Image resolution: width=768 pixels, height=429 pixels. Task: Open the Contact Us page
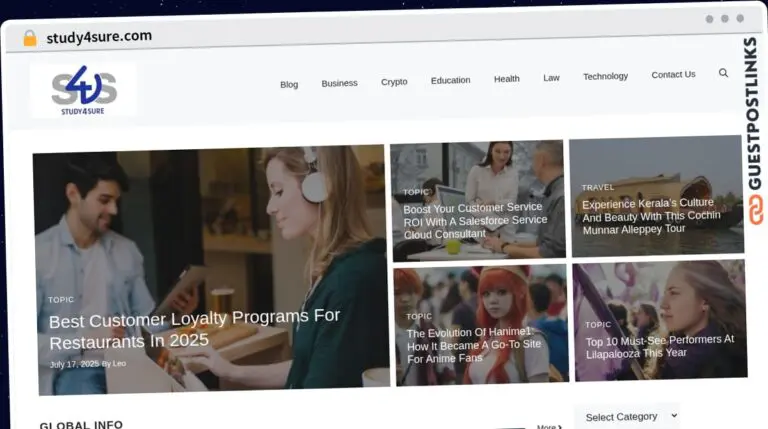point(673,74)
